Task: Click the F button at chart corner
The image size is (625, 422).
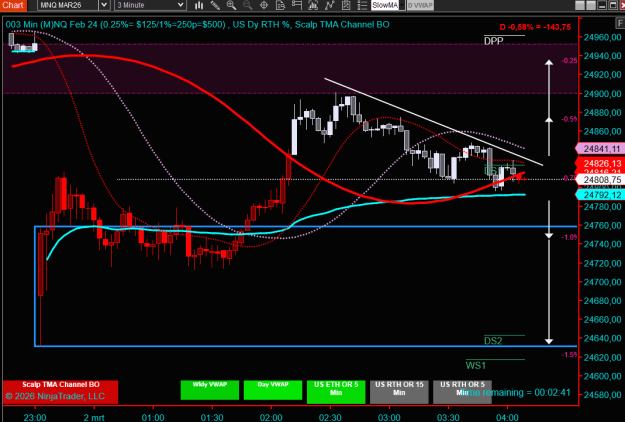Action: 620,24
